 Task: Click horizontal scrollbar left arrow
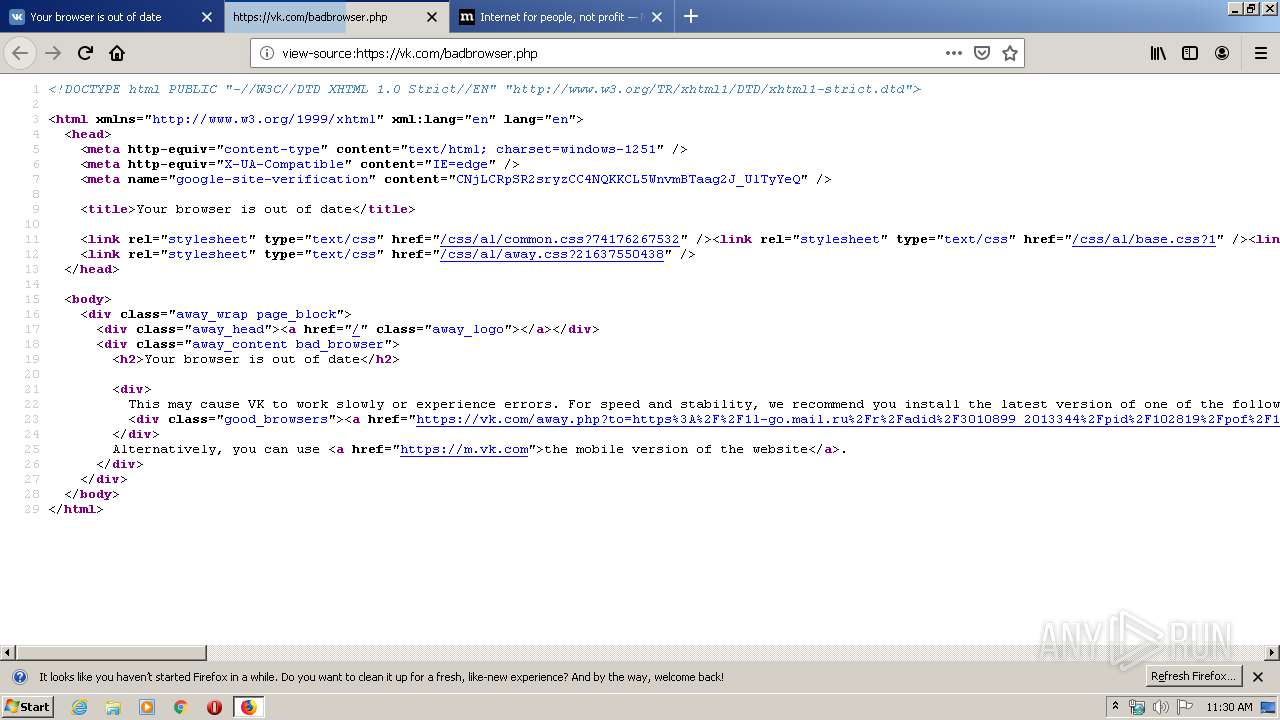point(8,652)
